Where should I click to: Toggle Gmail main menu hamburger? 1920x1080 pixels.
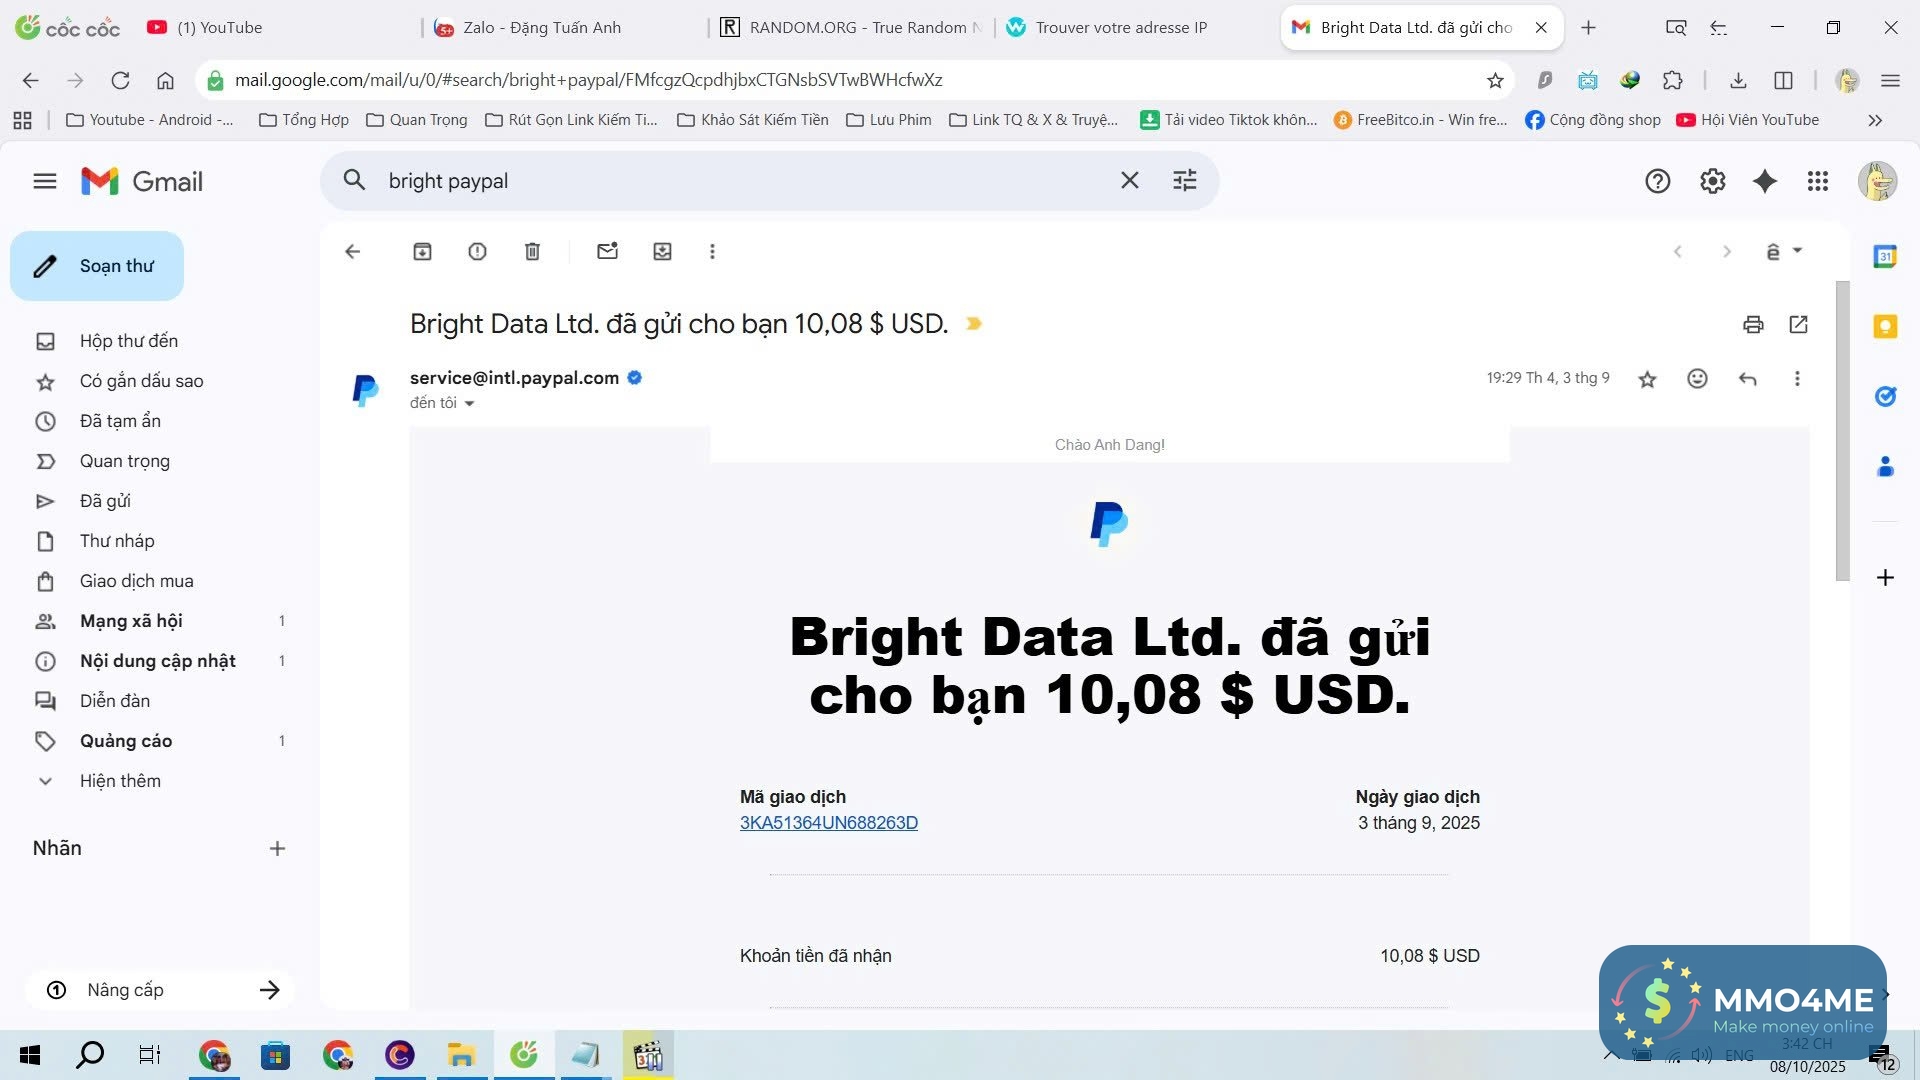point(44,181)
